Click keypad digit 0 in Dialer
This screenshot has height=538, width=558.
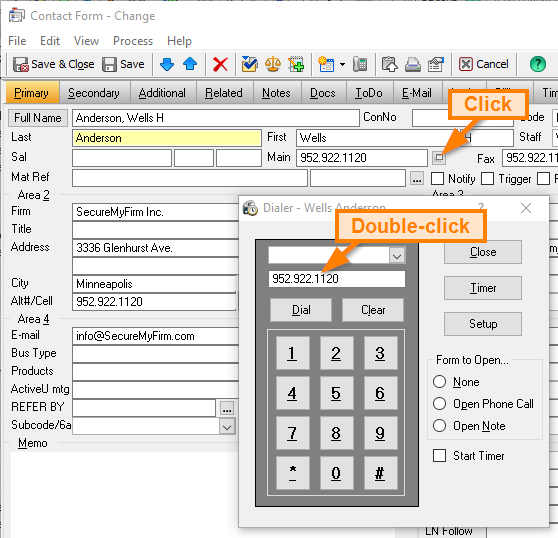(x=336, y=473)
